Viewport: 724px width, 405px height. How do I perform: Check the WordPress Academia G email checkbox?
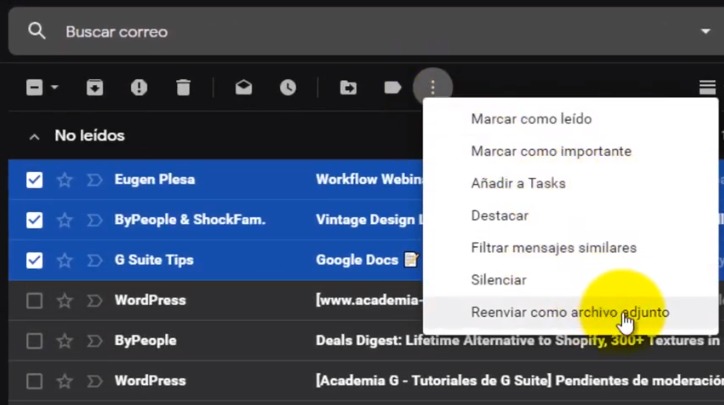coord(35,381)
